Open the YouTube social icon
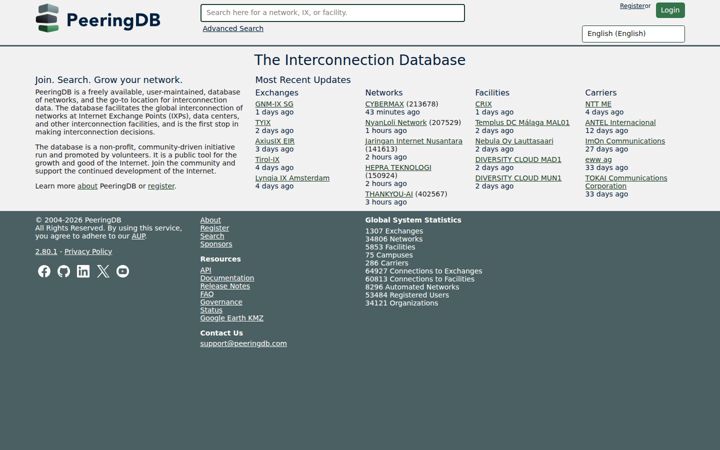 click(x=123, y=271)
